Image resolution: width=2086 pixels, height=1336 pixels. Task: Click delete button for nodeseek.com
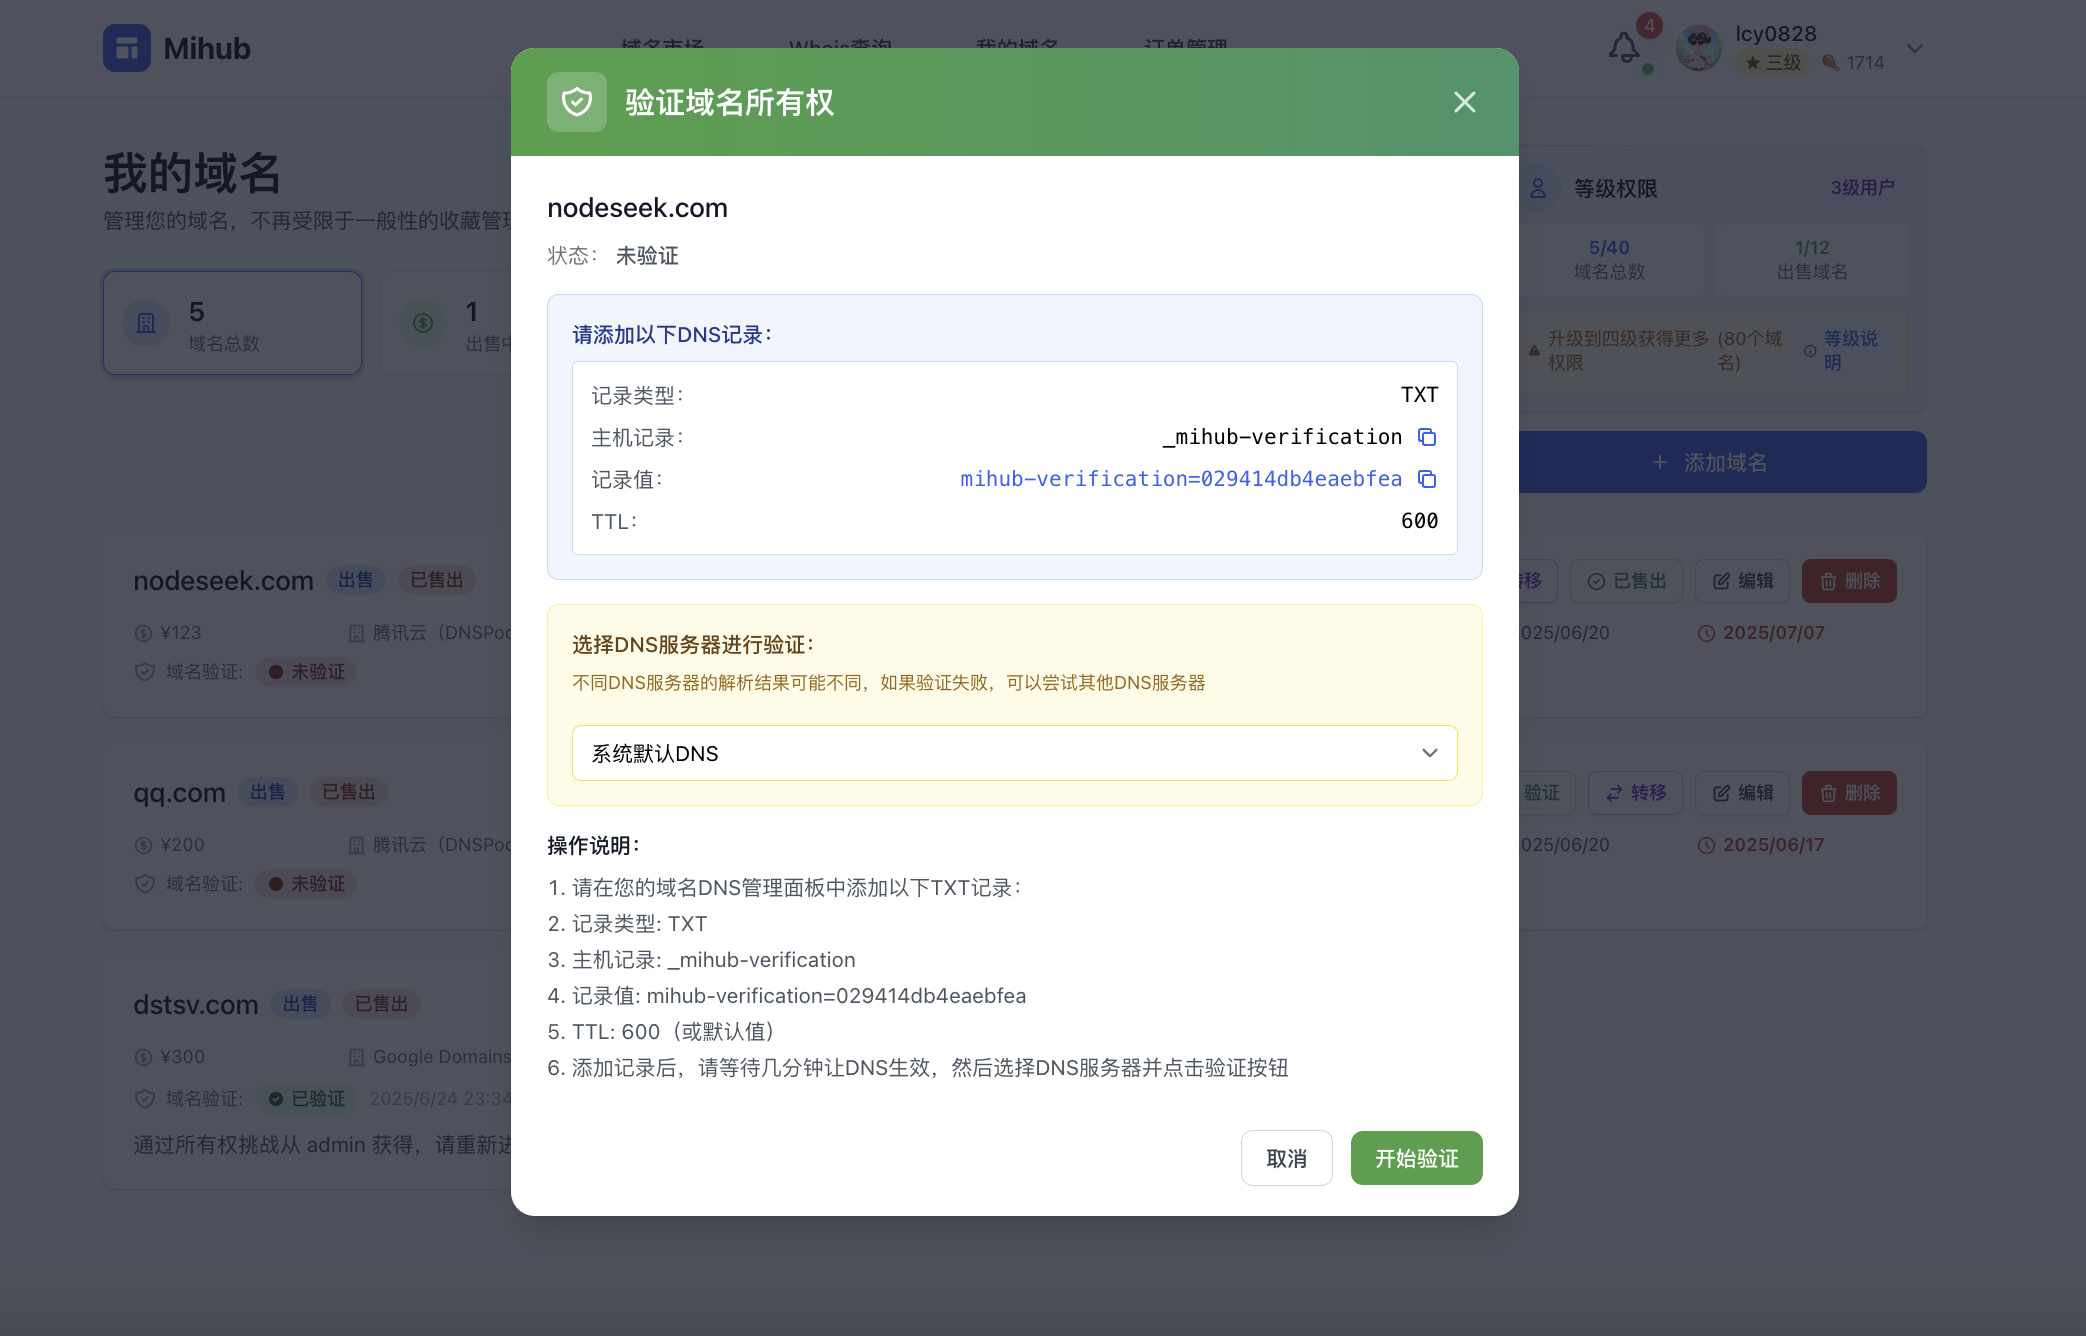click(x=1848, y=581)
